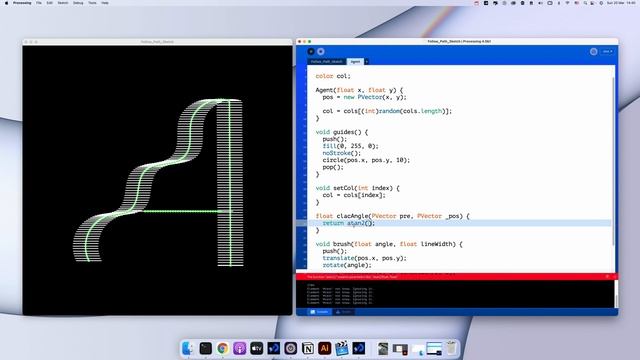Toggle the Debug button in the Processing toolbar

coord(593,51)
